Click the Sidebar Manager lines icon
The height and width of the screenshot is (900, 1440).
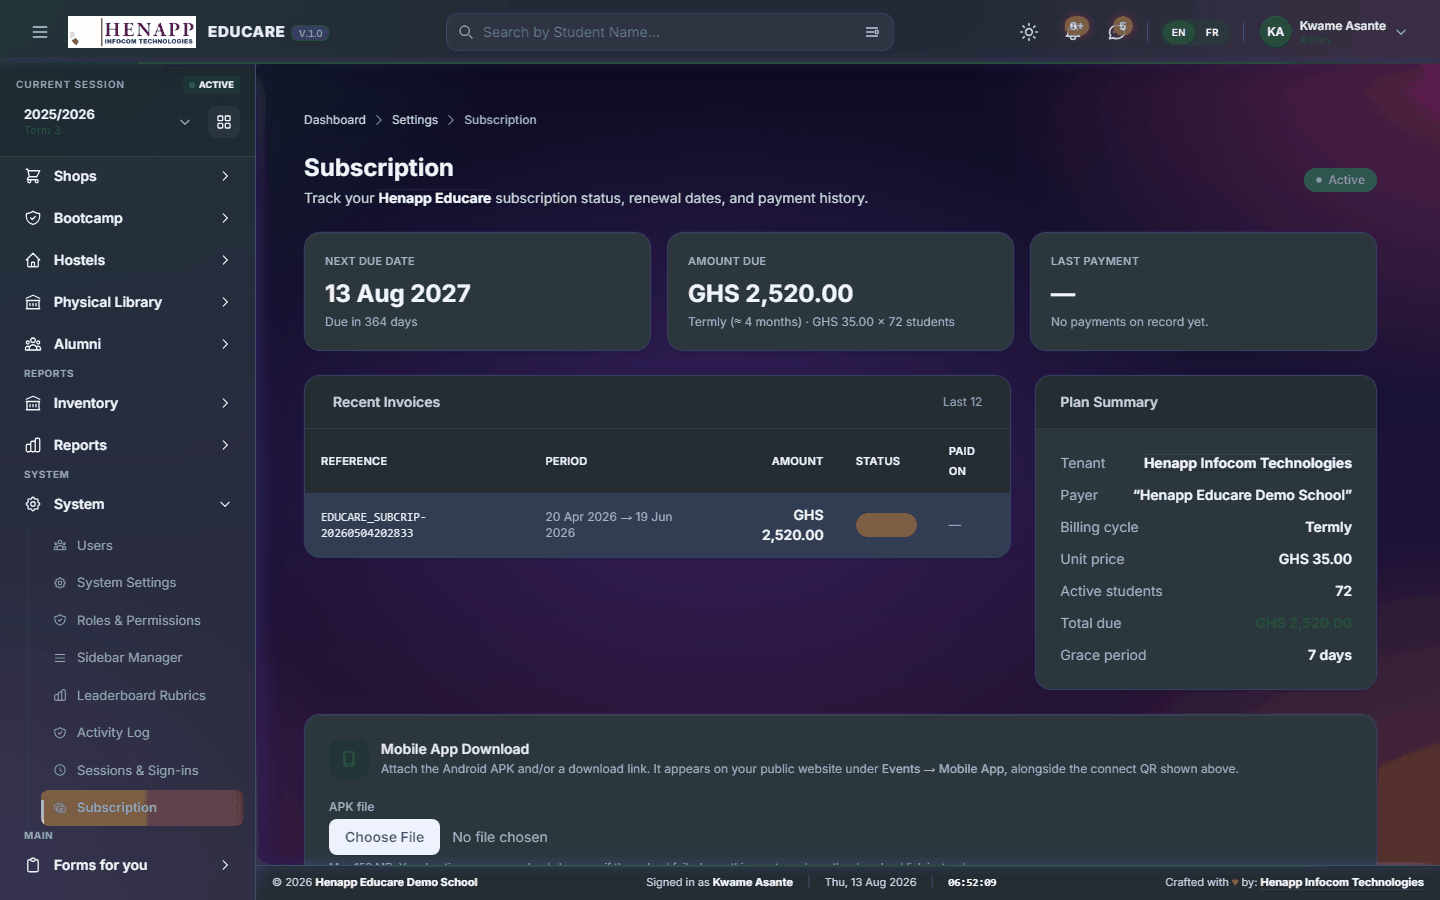pyautogui.click(x=60, y=658)
